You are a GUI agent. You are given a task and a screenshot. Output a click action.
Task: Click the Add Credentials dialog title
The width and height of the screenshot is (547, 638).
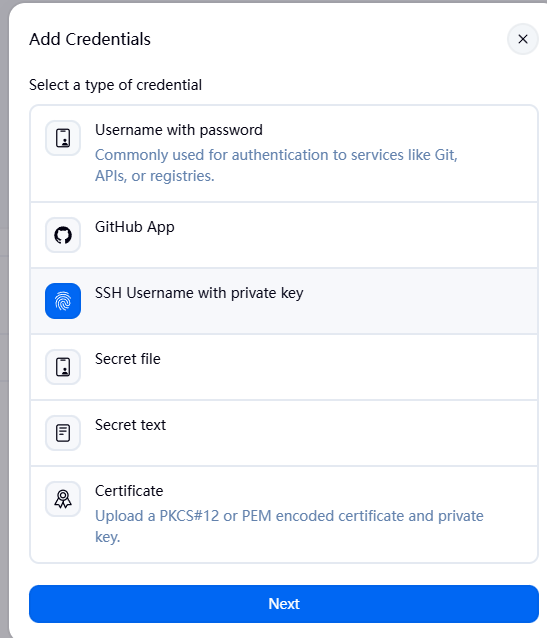90,39
